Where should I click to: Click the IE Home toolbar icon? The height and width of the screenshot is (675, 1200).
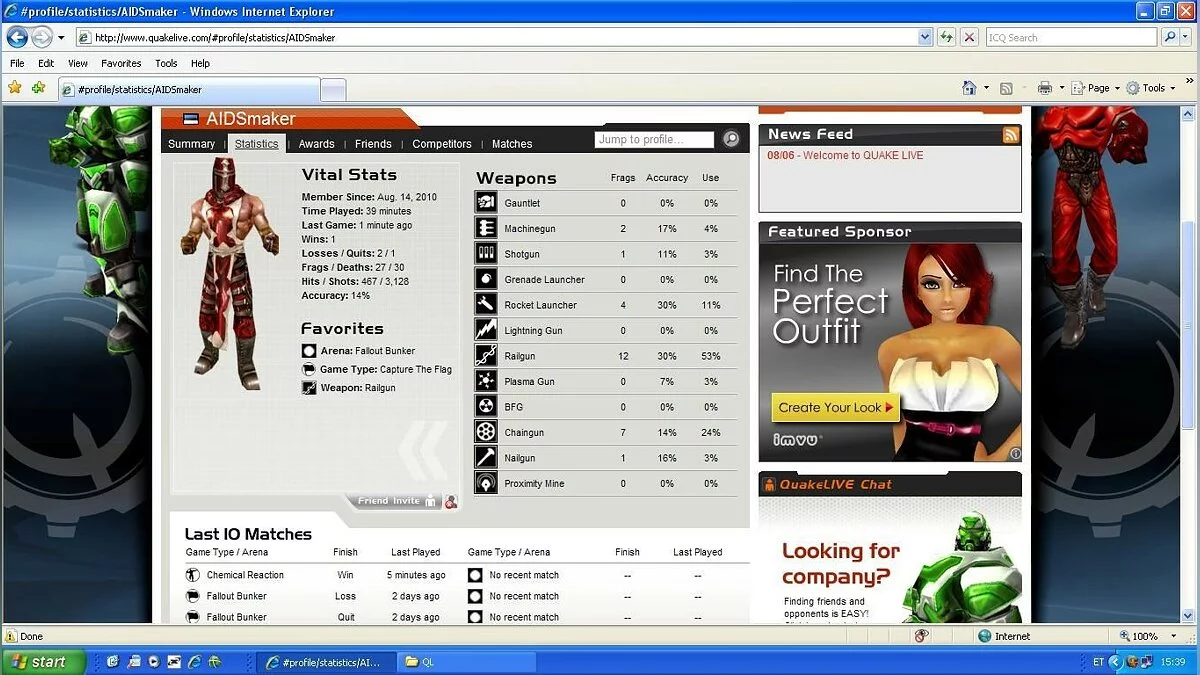pyautogui.click(x=968, y=88)
